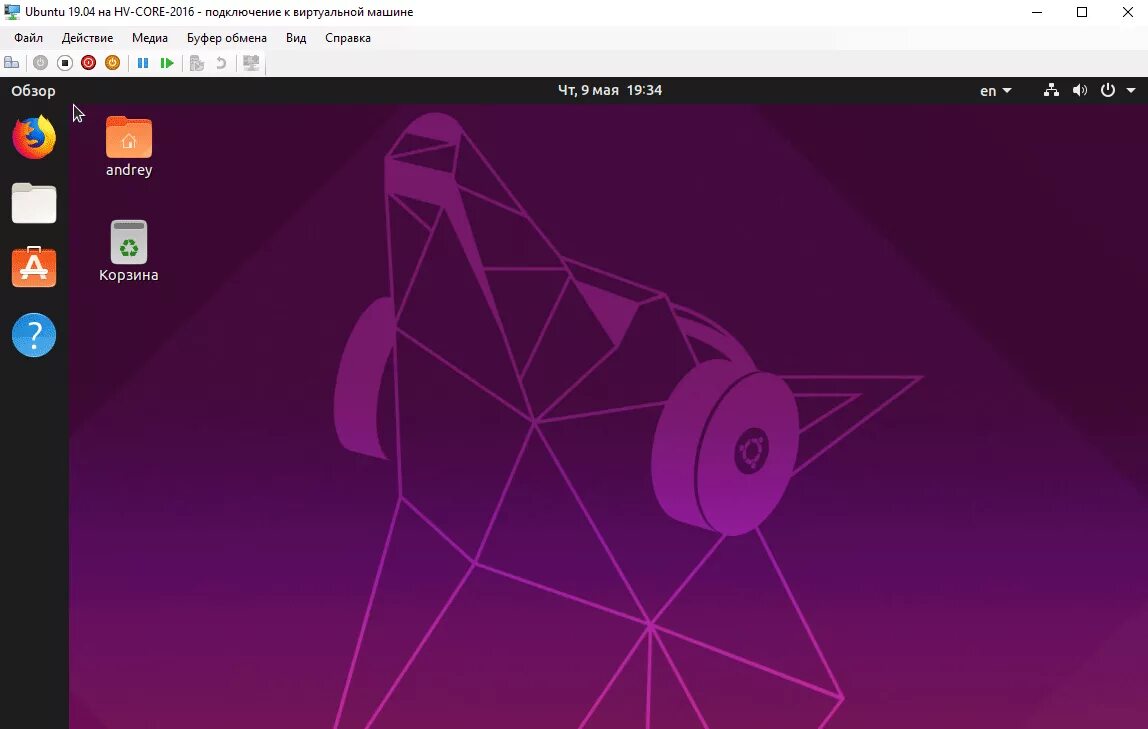Click the VM connection window title icon
The image size is (1148, 729).
pyautogui.click(x=12, y=12)
